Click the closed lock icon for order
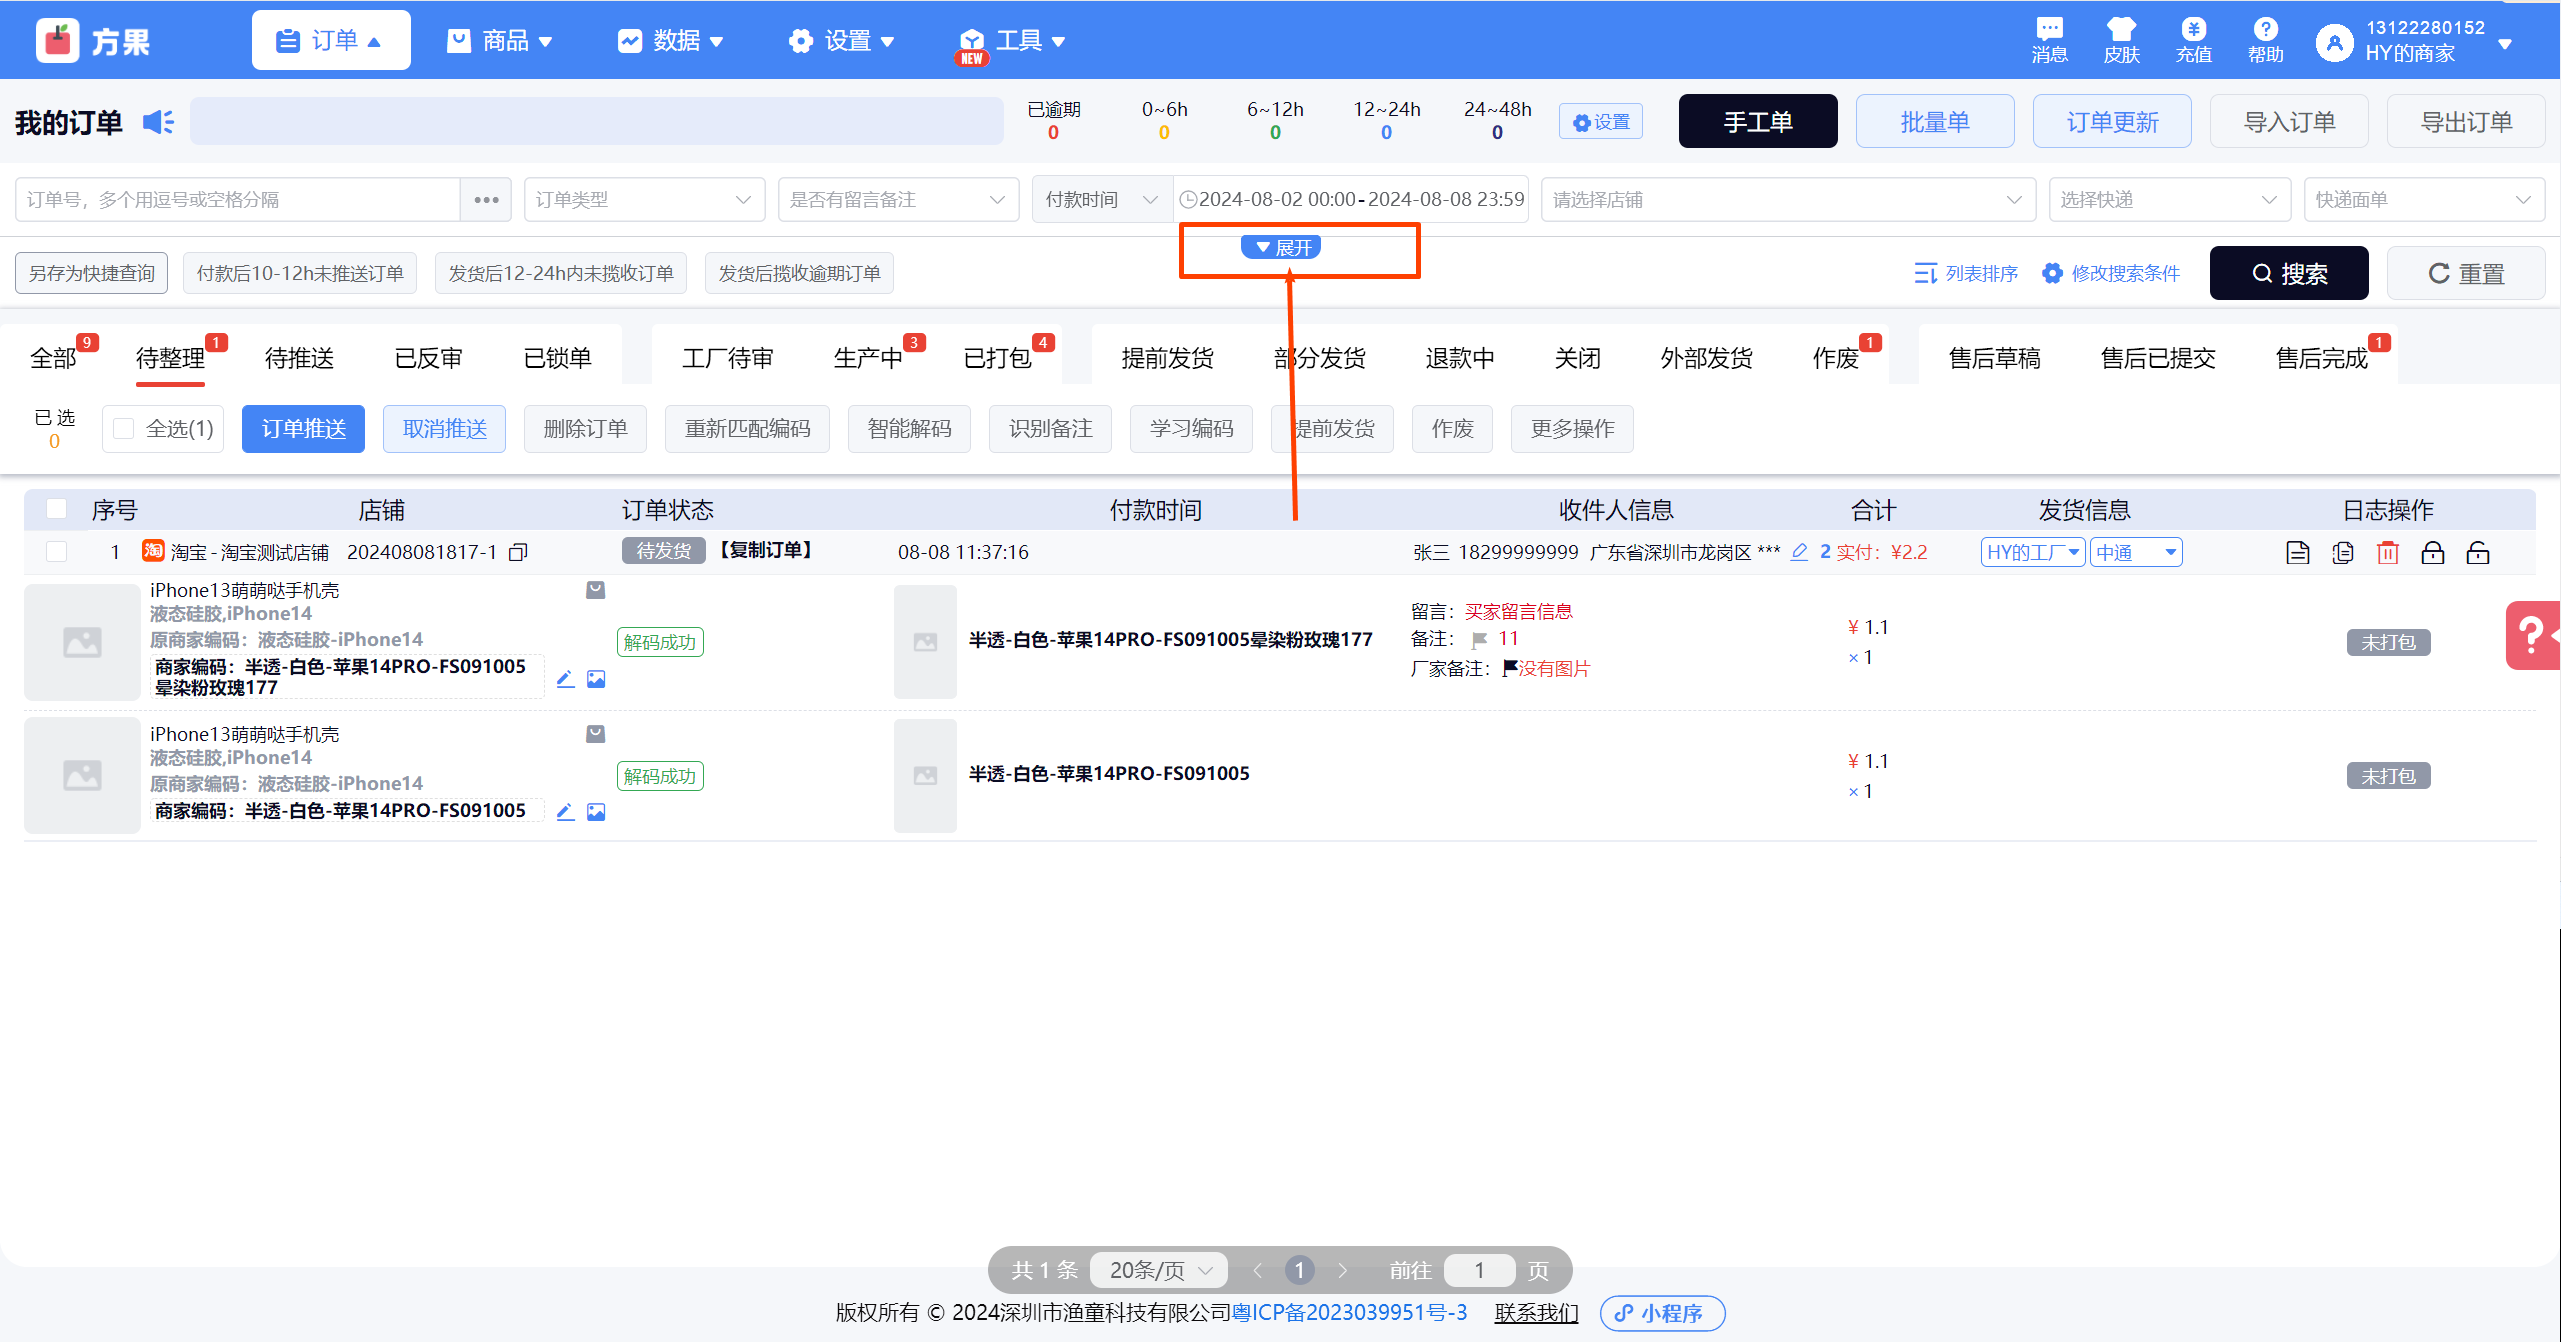Image resolution: width=2561 pixels, height=1342 pixels. 2432,552
